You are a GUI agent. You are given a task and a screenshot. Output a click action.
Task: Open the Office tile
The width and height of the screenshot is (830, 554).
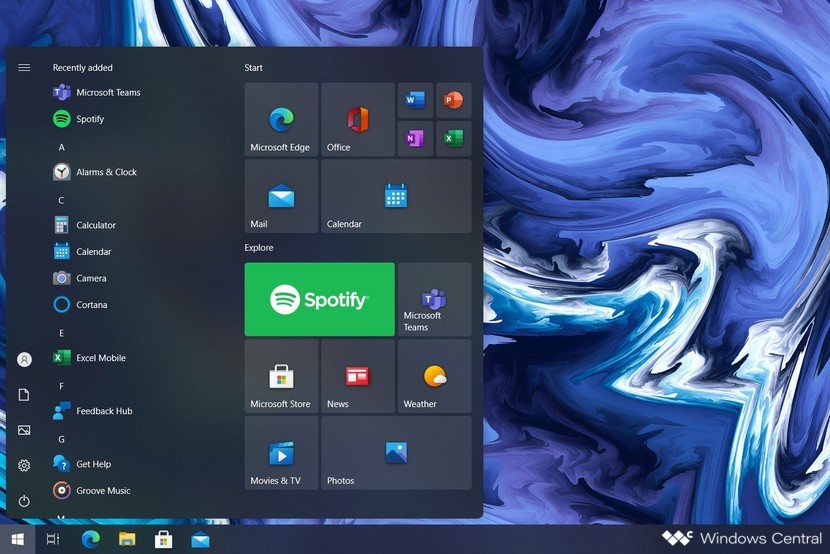358,120
